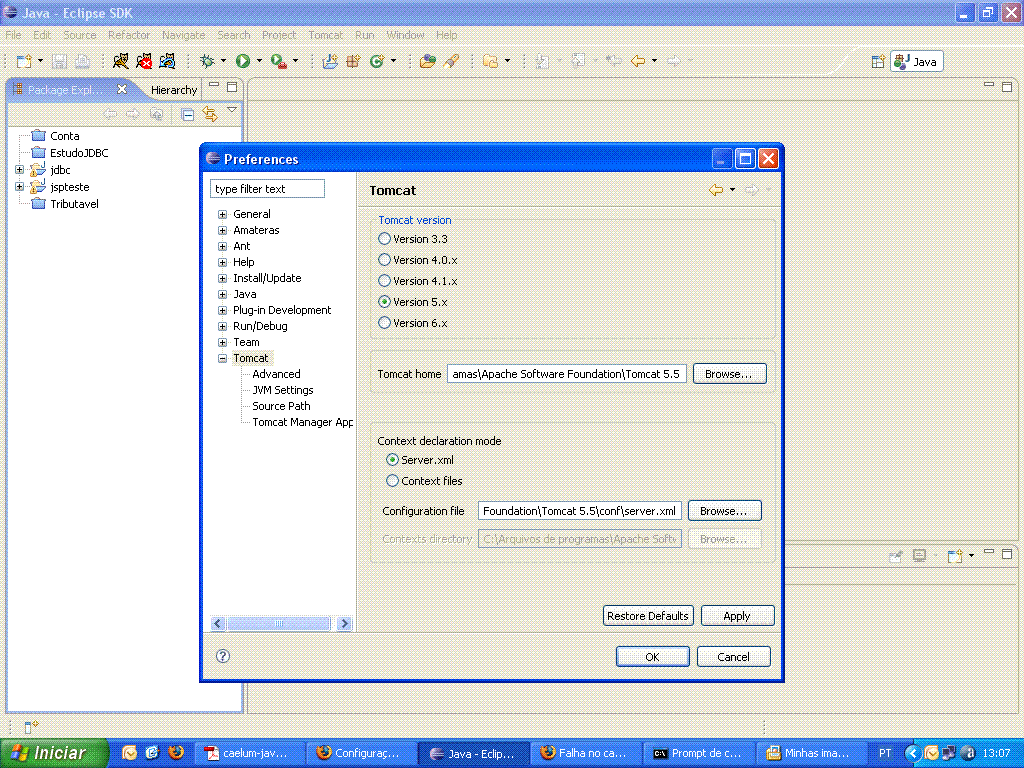This screenshot has height=768, width=1024.
Task: Expand the jspteste project in Package Explorer
Action: pyautogui.click(x=20, y=187)
